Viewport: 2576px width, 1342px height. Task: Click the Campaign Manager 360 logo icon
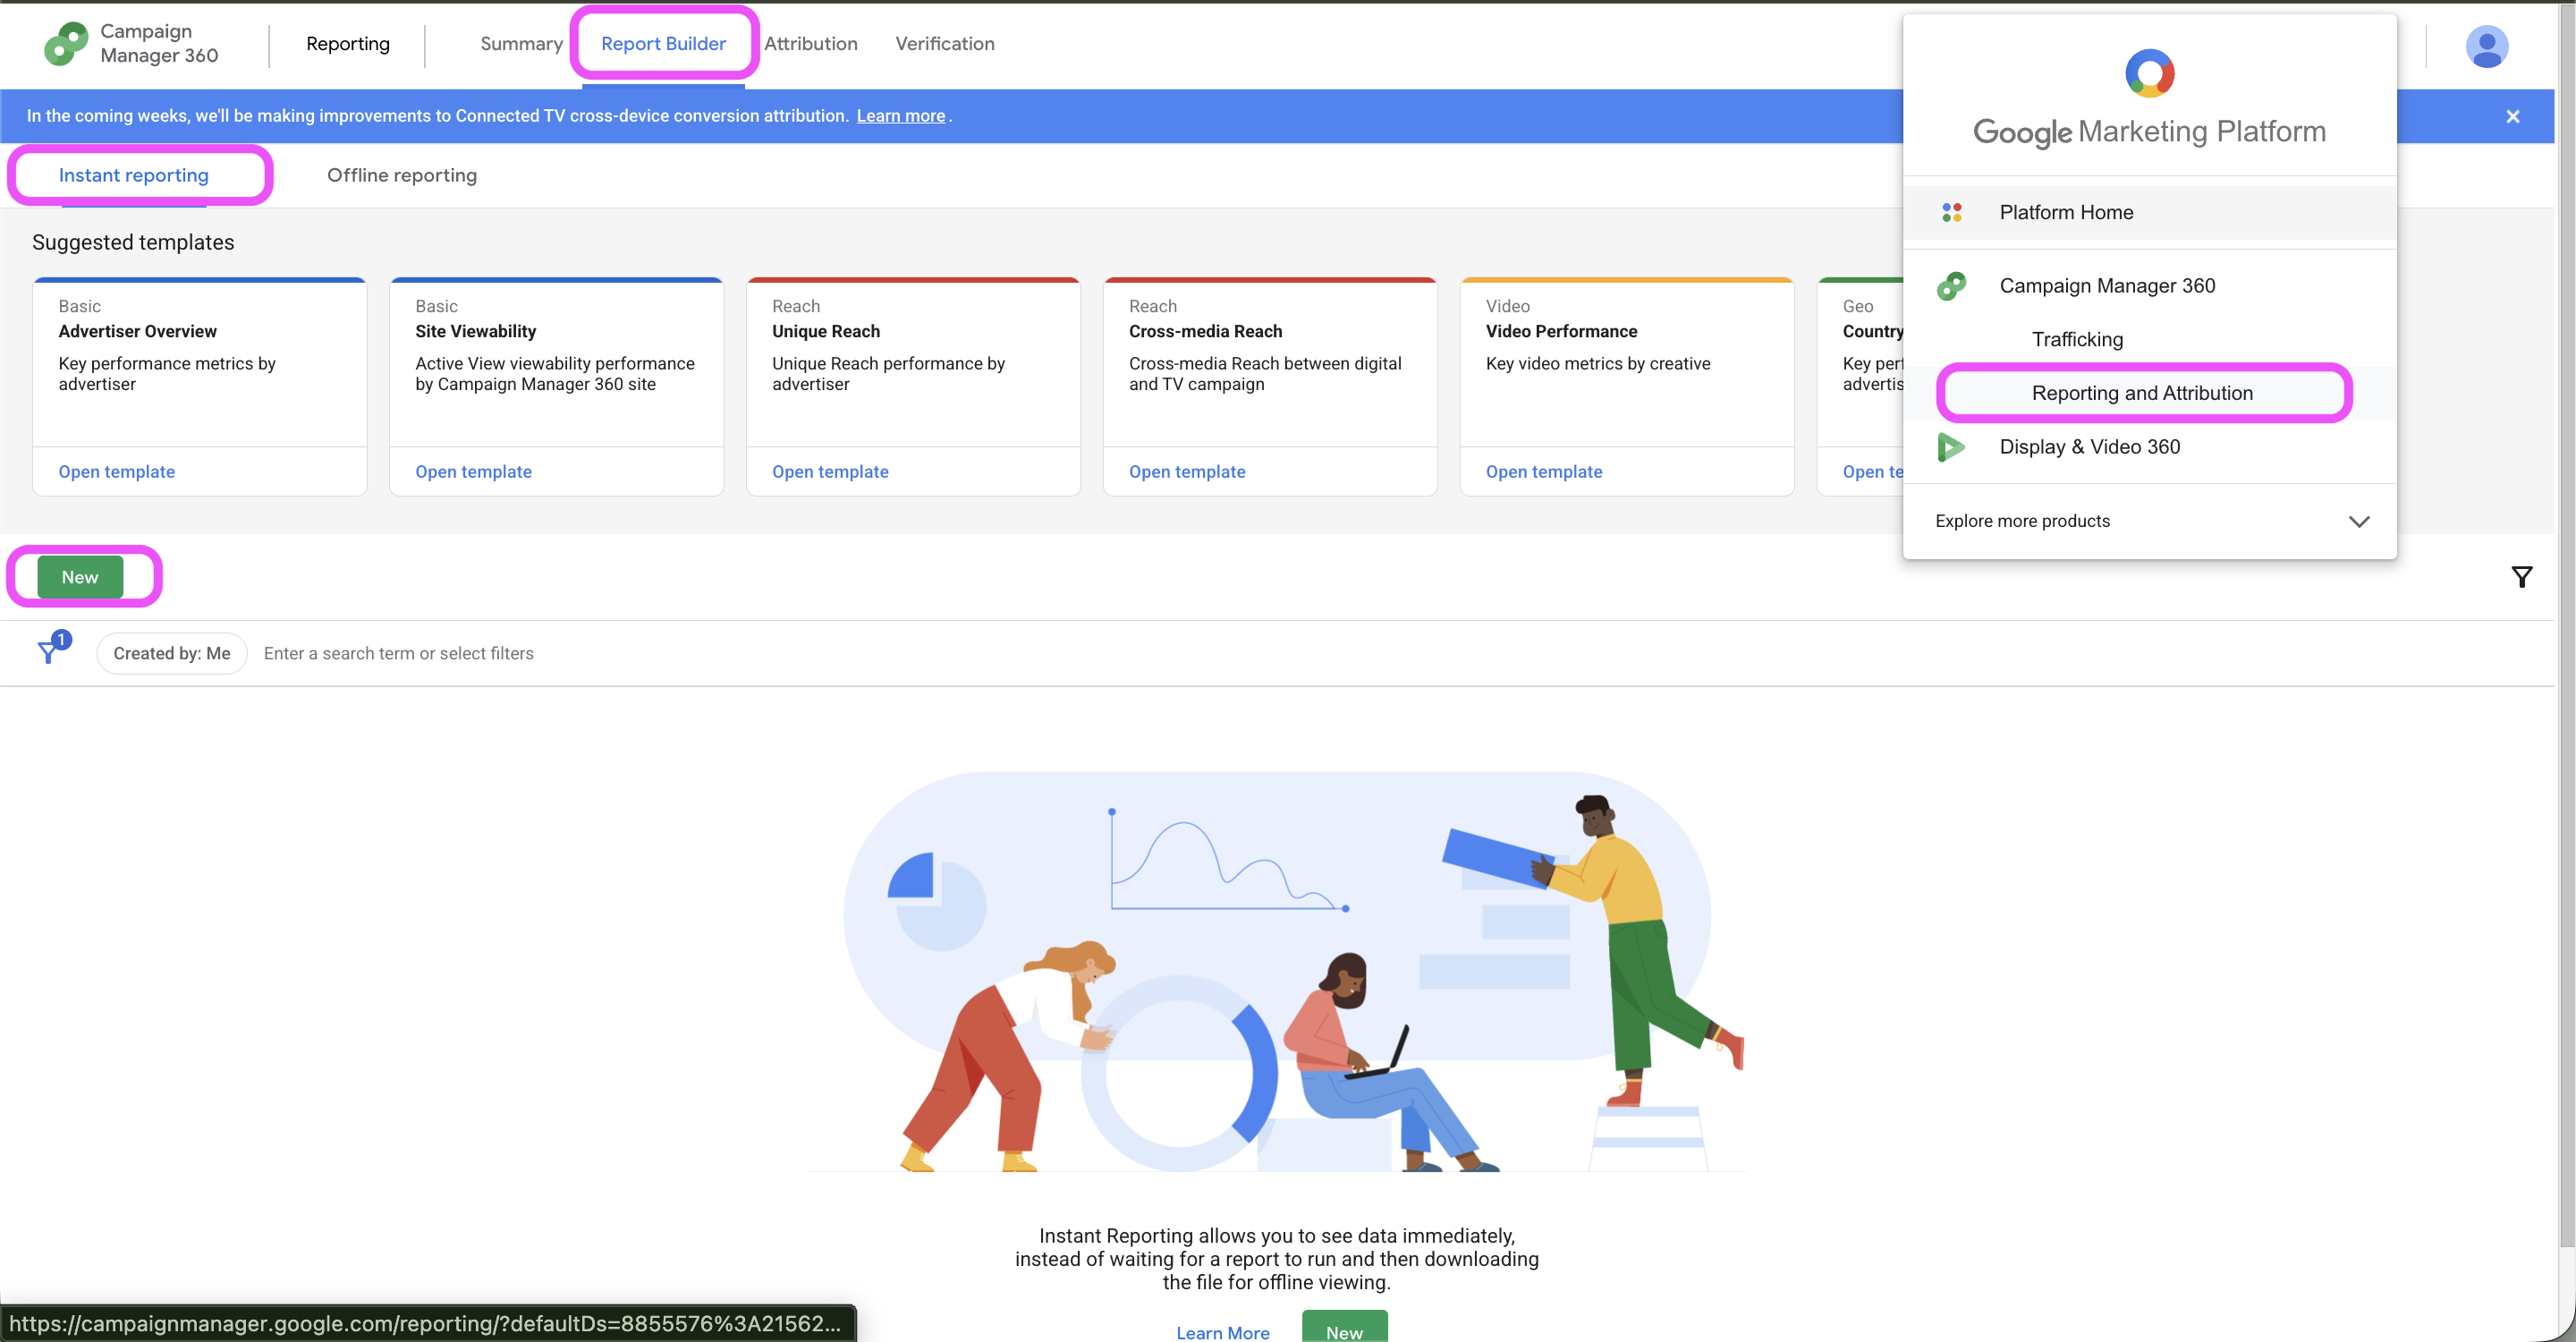(66, 44)
